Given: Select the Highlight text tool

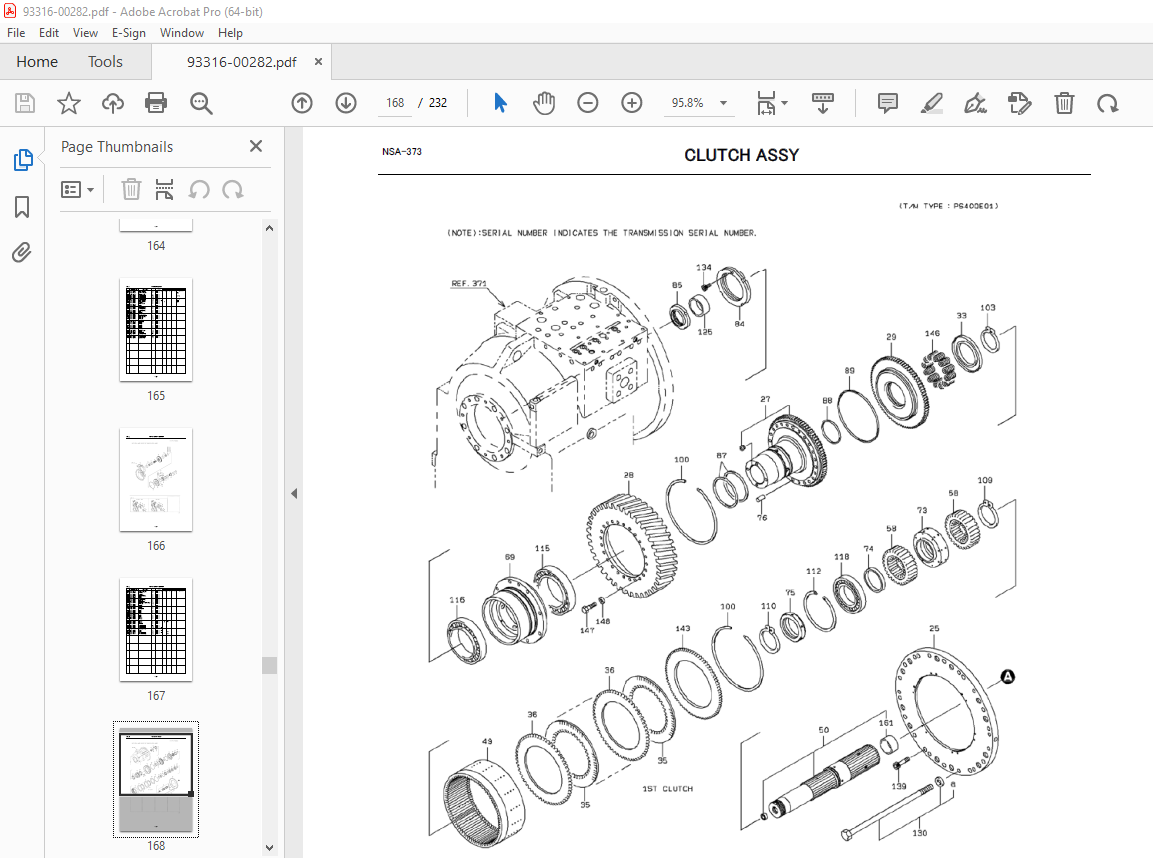Looking at the screenshot, I should [932, 103].
